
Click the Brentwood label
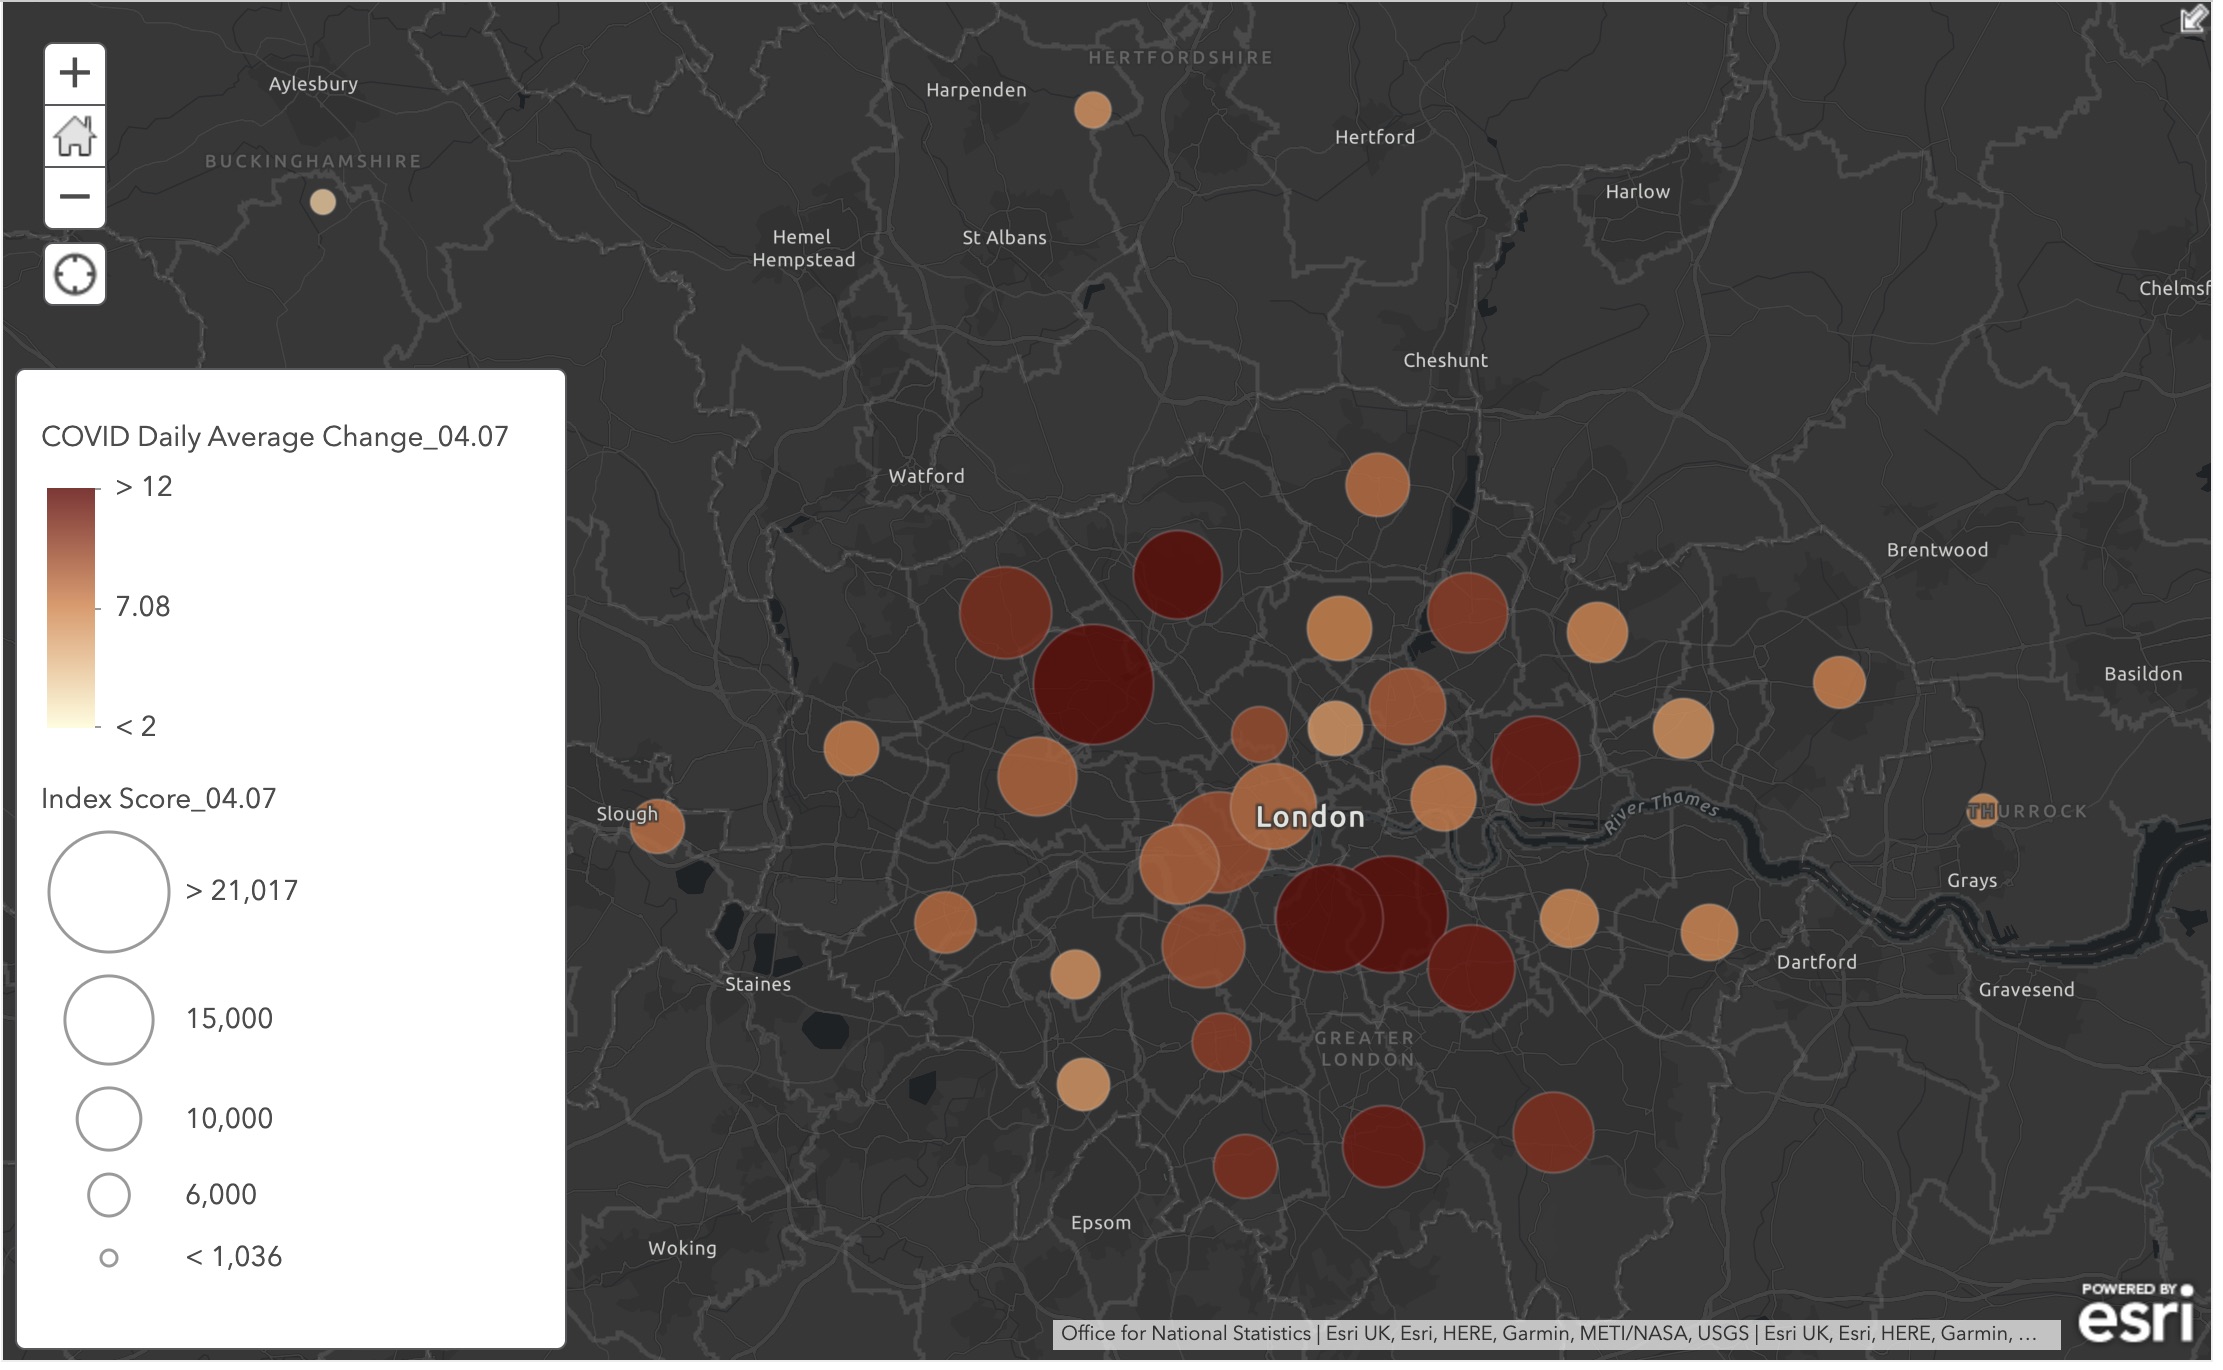tap(1938, 550)
